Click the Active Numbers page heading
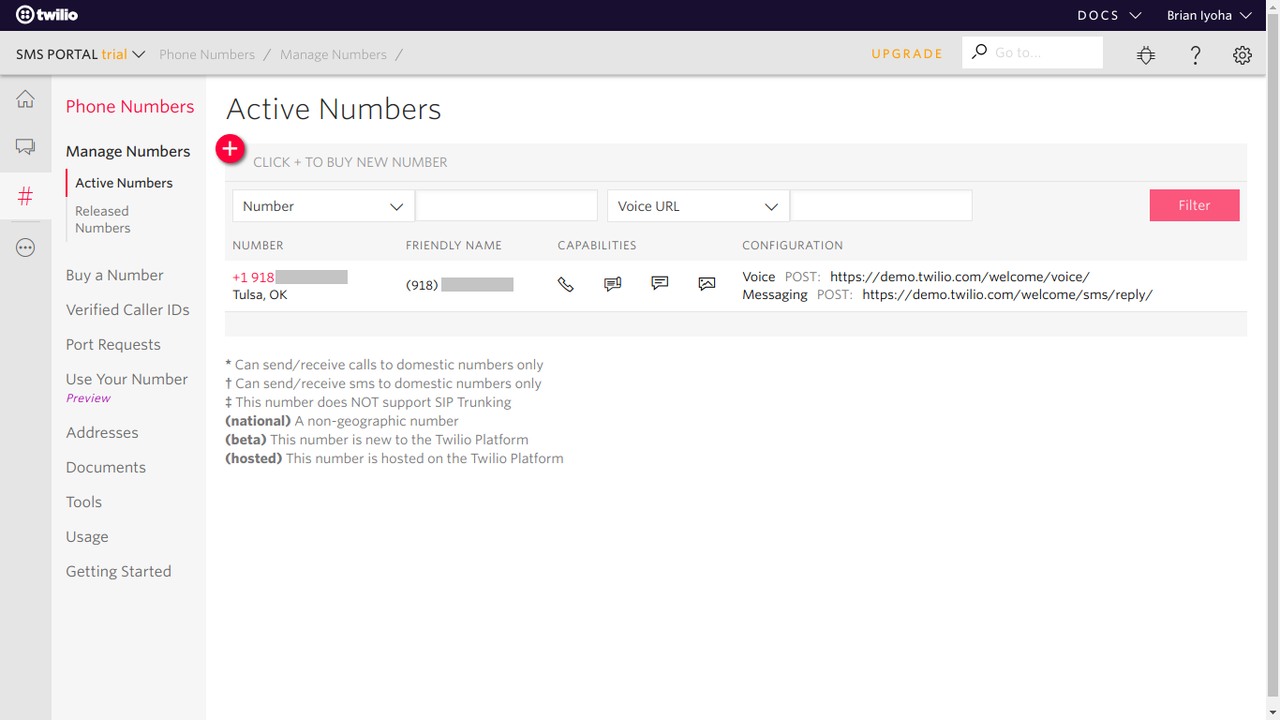Viewport: 1280px width, 720px height. [x=334, y=109]
